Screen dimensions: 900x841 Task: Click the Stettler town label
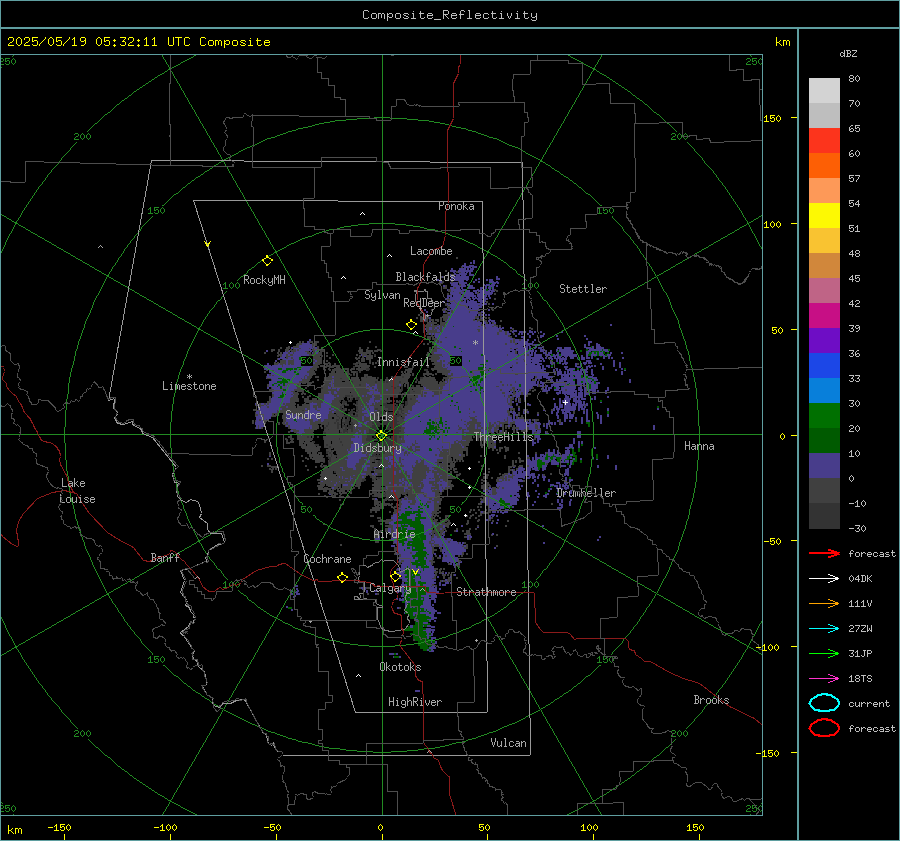click(x=583, y=289)
